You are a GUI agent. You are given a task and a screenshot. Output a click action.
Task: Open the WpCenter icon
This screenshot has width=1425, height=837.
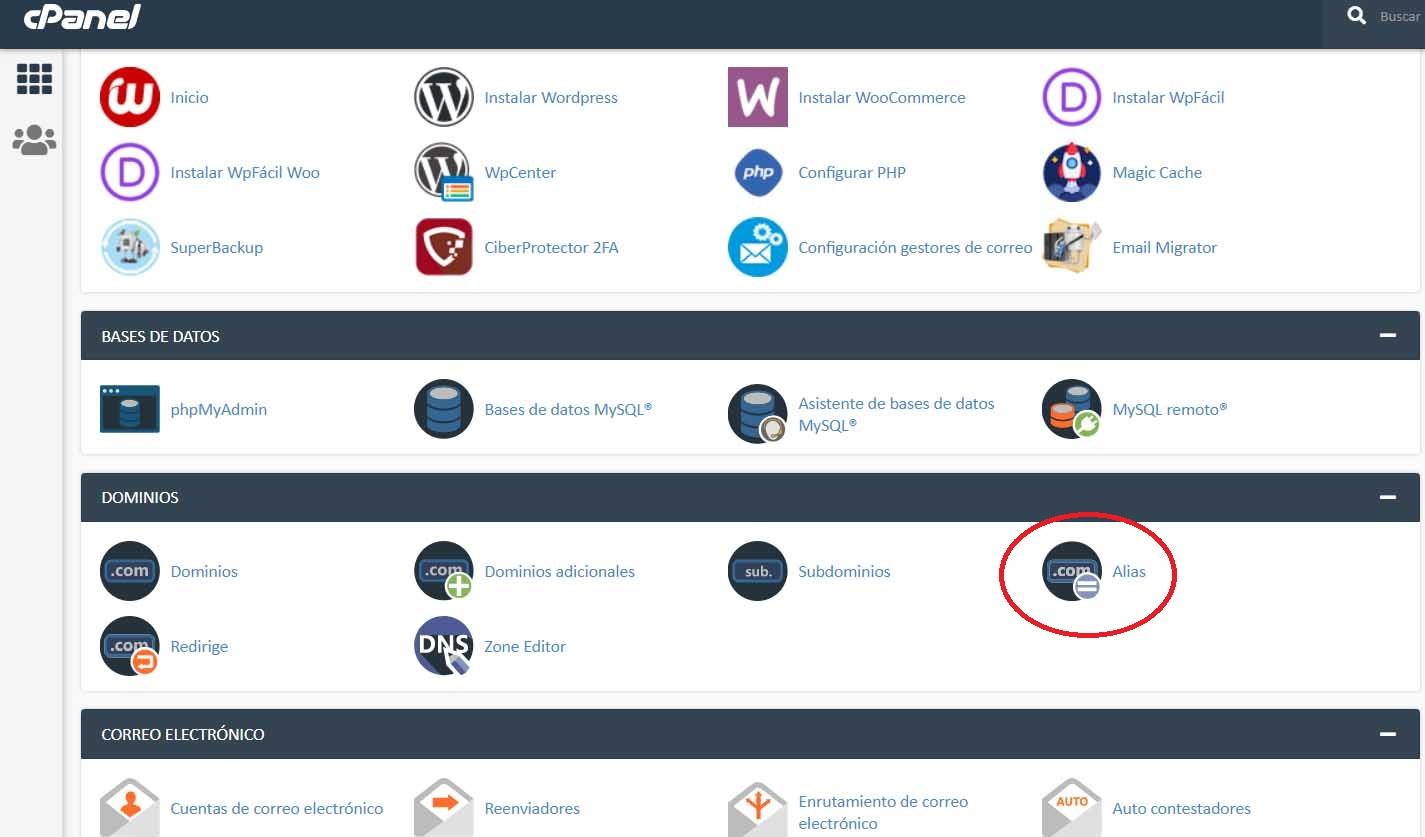pos(444,172)
